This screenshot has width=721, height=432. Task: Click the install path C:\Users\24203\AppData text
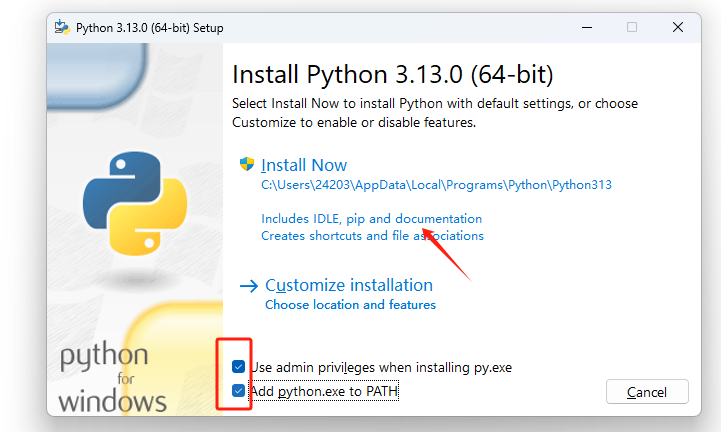pos(436,185)
